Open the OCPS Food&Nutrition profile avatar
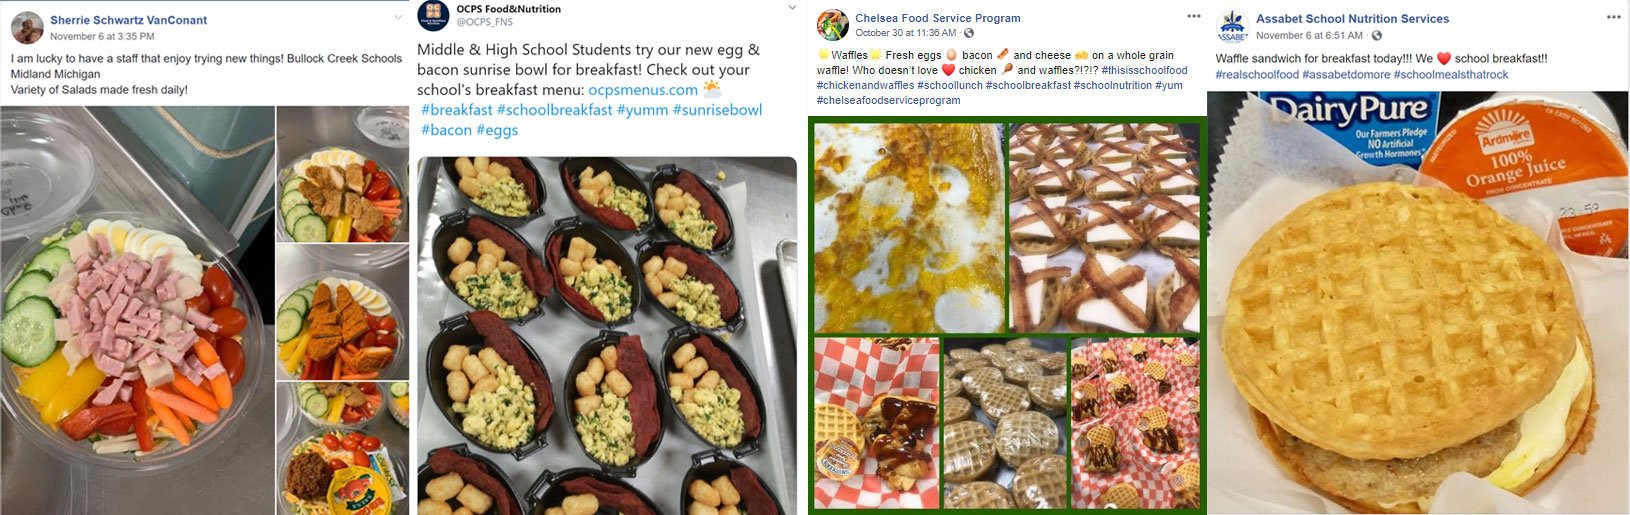 pyautogui.click(x=433, y=16)
